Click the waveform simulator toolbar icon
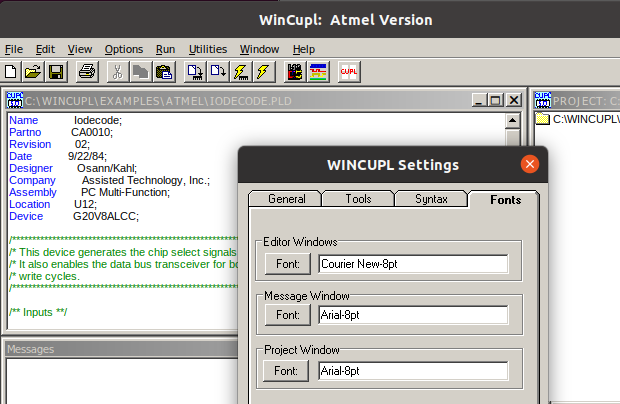620x404 pixels. pos(317,72)
